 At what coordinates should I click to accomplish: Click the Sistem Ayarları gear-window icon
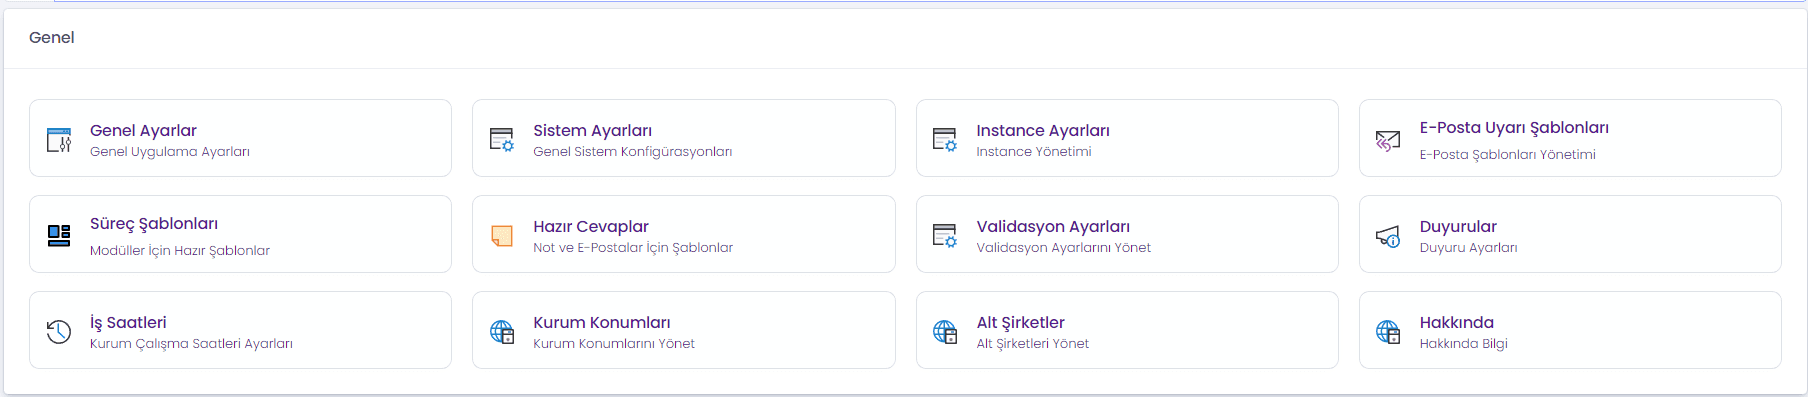[502, 140]
